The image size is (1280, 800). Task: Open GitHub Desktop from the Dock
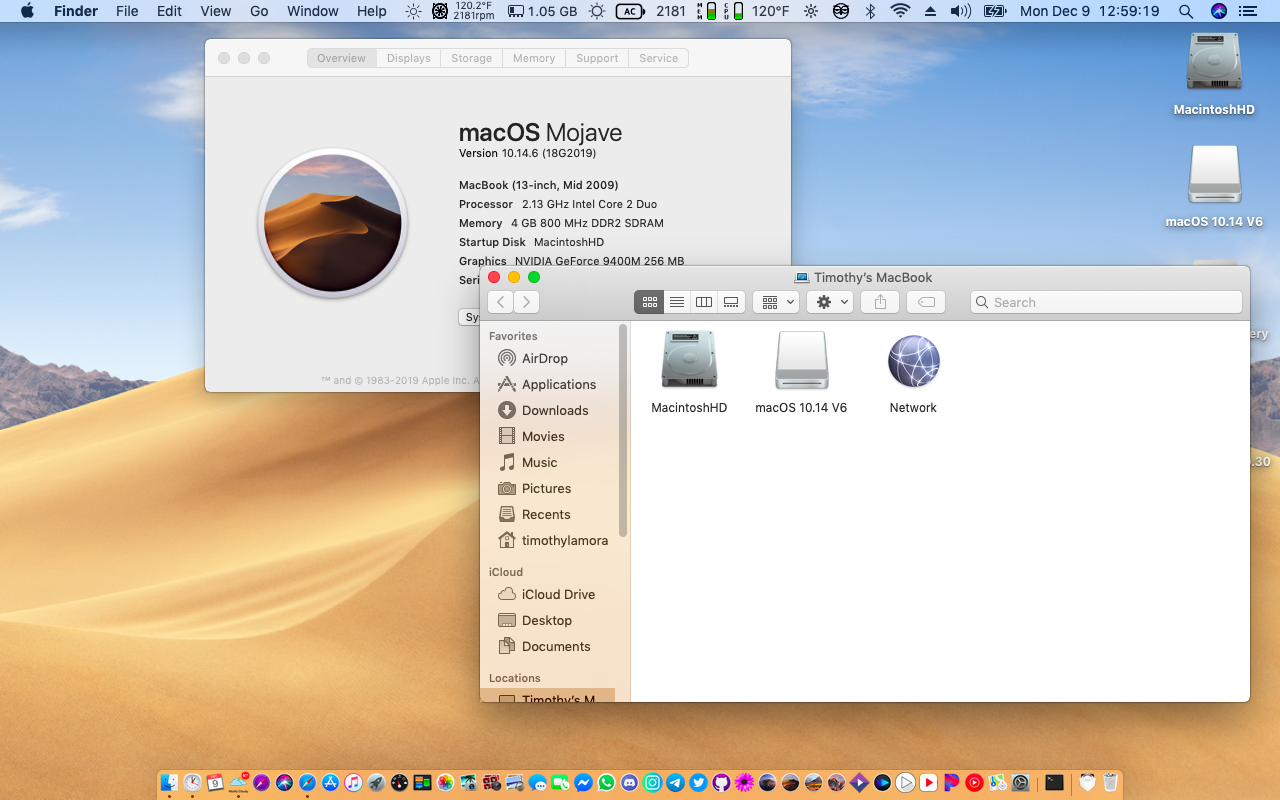721,783
